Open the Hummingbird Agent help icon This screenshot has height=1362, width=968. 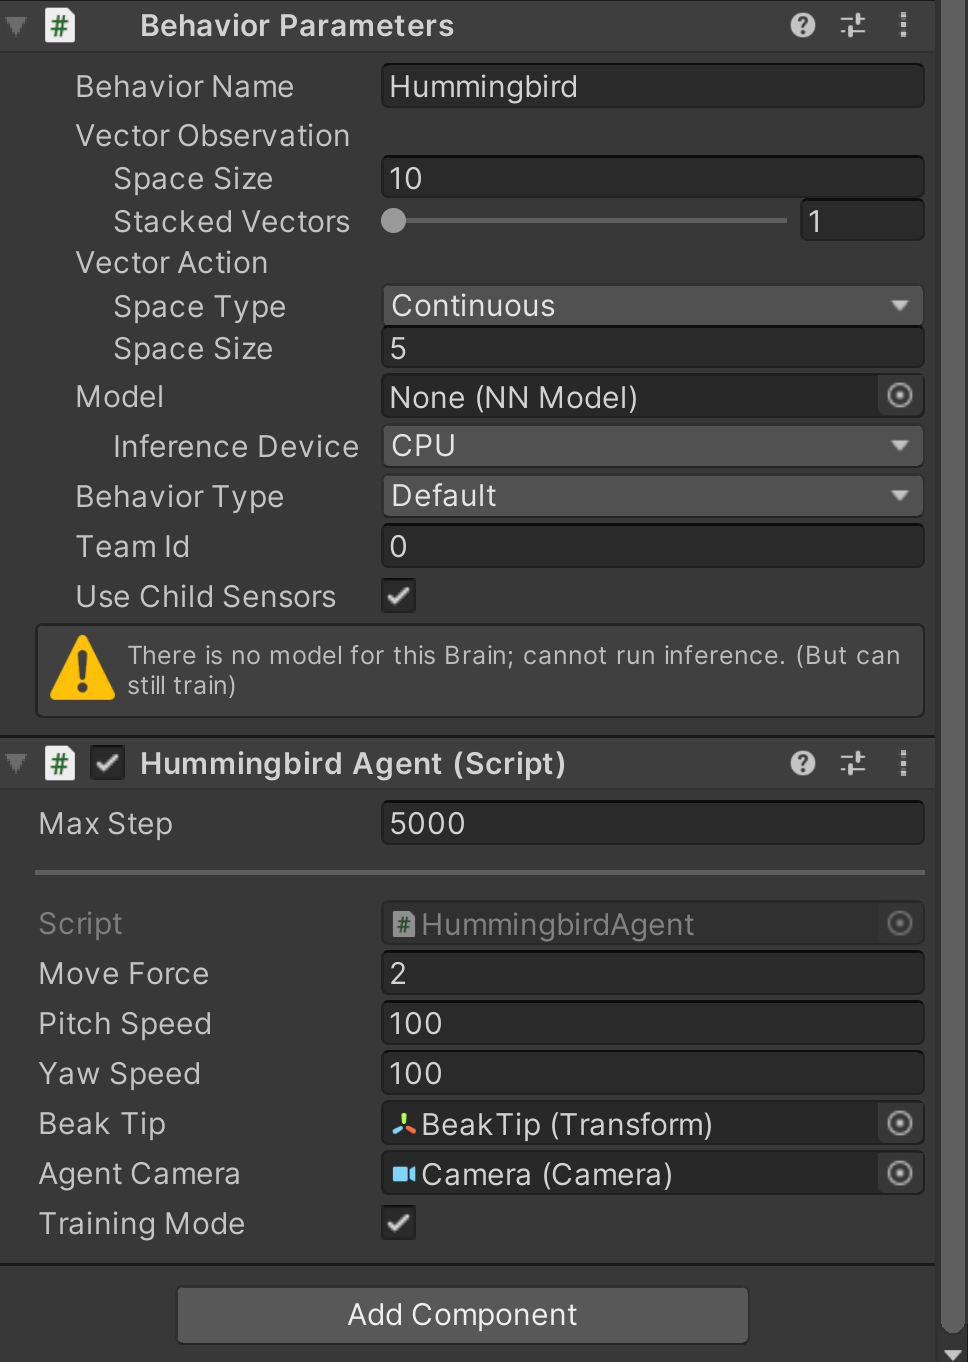coord(802,763)
